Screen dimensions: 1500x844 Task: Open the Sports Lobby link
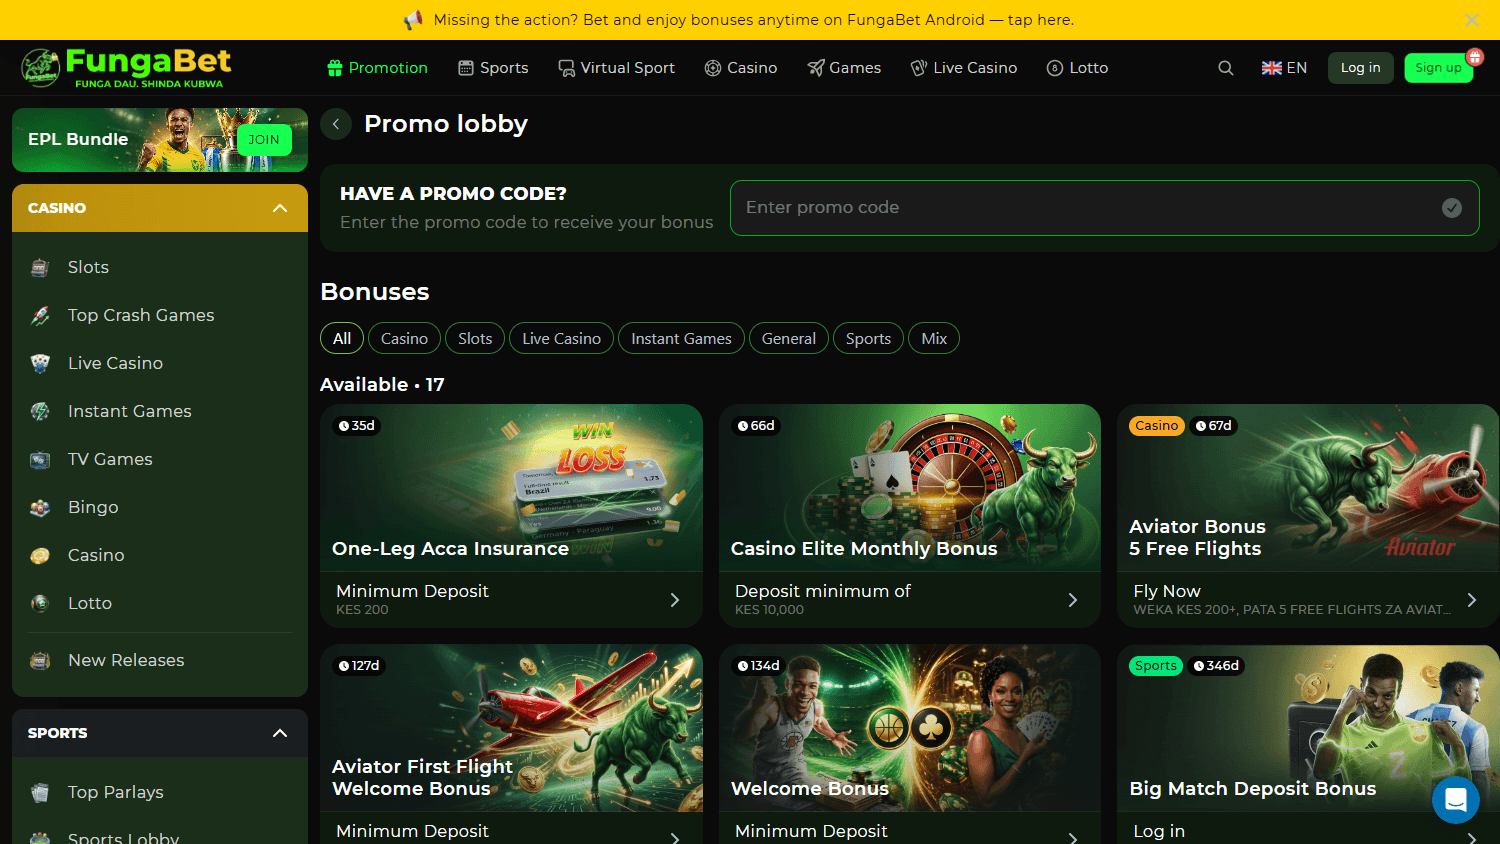[124, 838]
